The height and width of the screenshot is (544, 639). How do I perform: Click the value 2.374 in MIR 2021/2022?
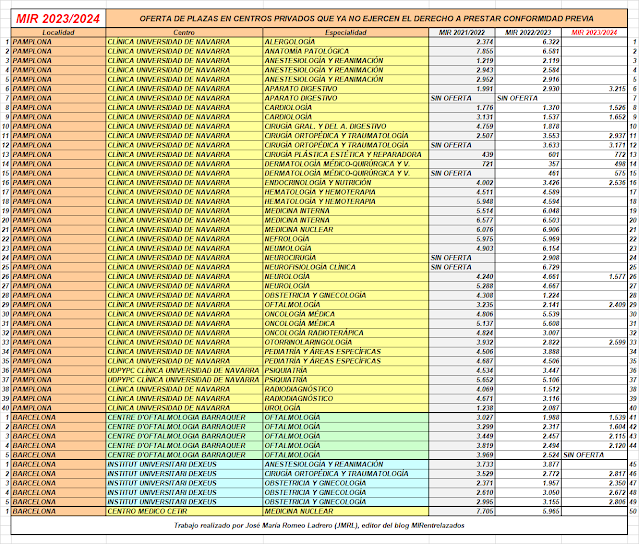[462, 42]
